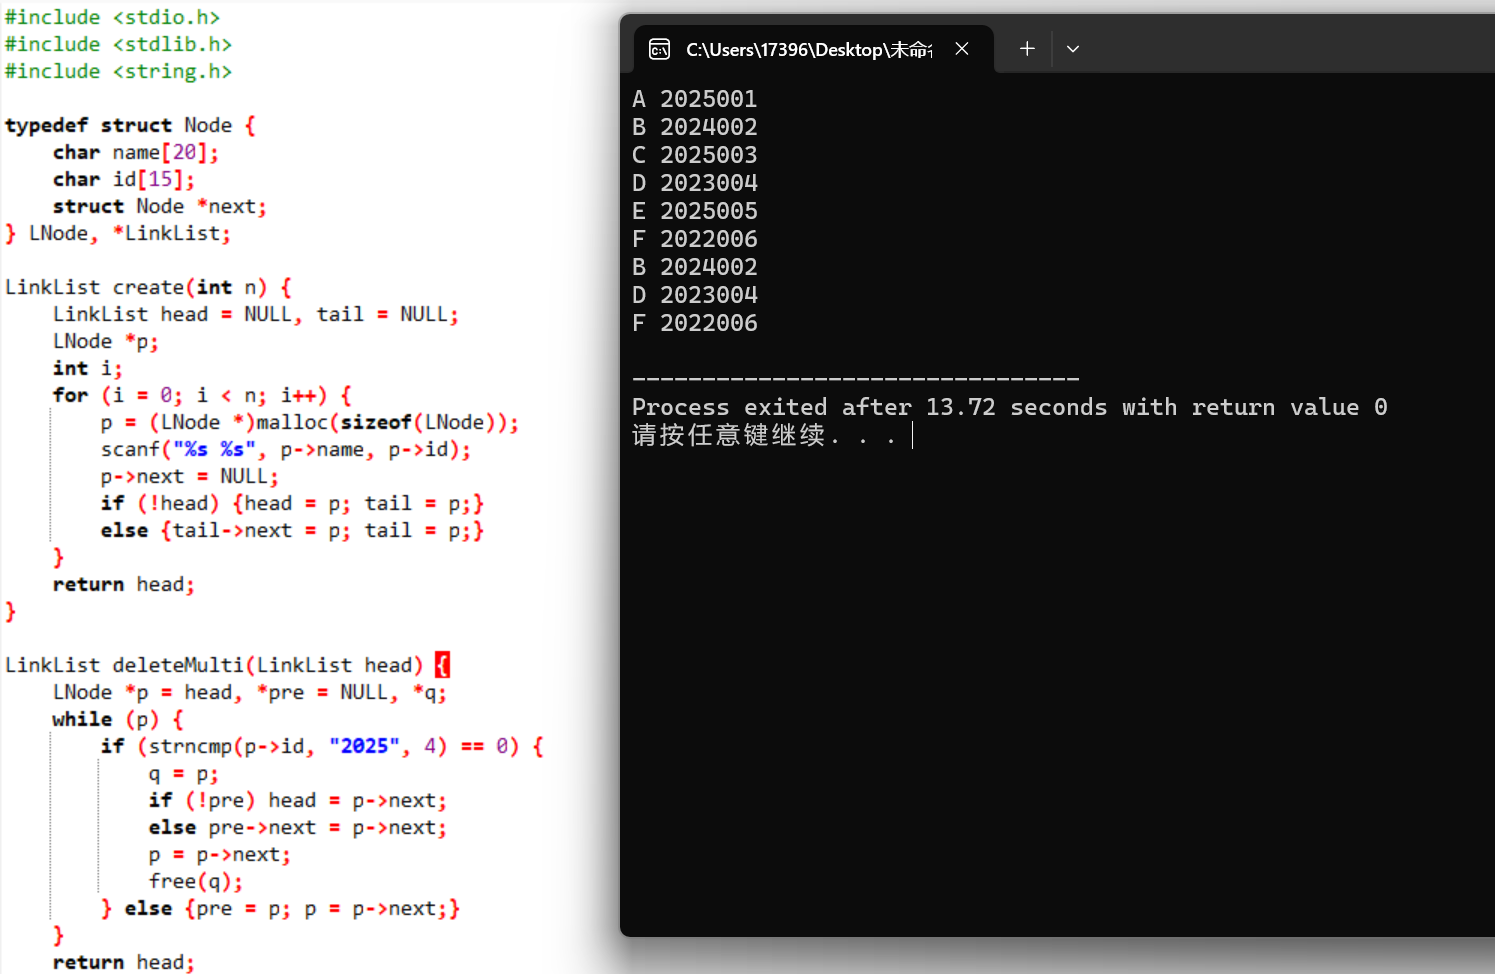Click the '#include <string.h>' code line
This screenshot has height=974, width=1495.
click(118, 71)
